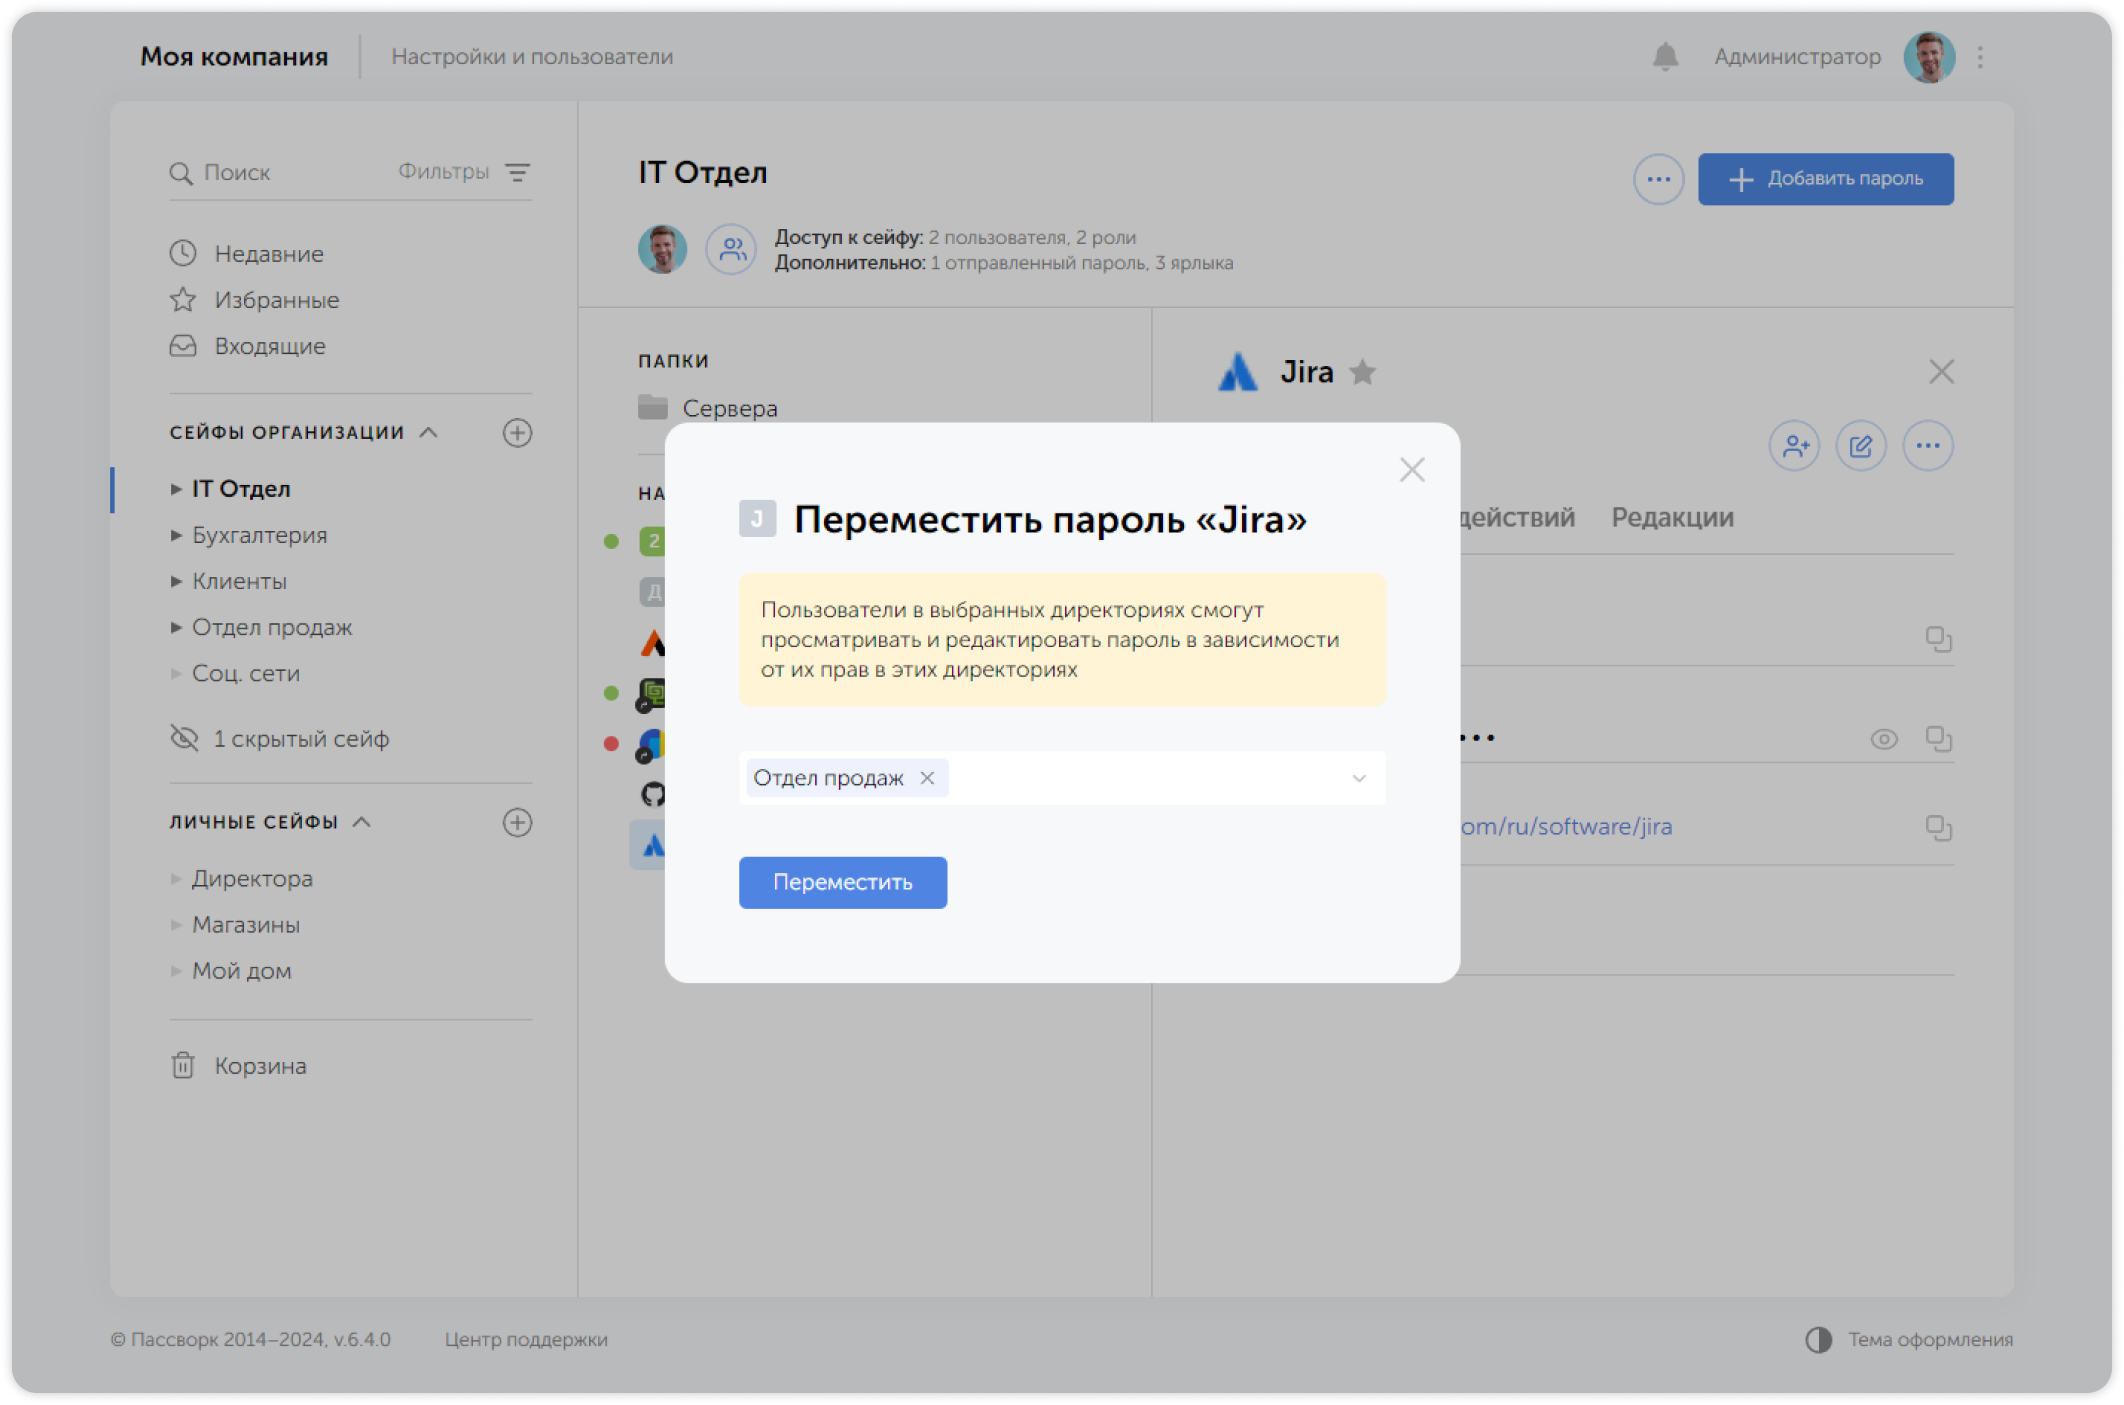Remove the Отдел продаж chip from selection
This screenshot has height=1405, width=2124.
click(x=926, y=777)
